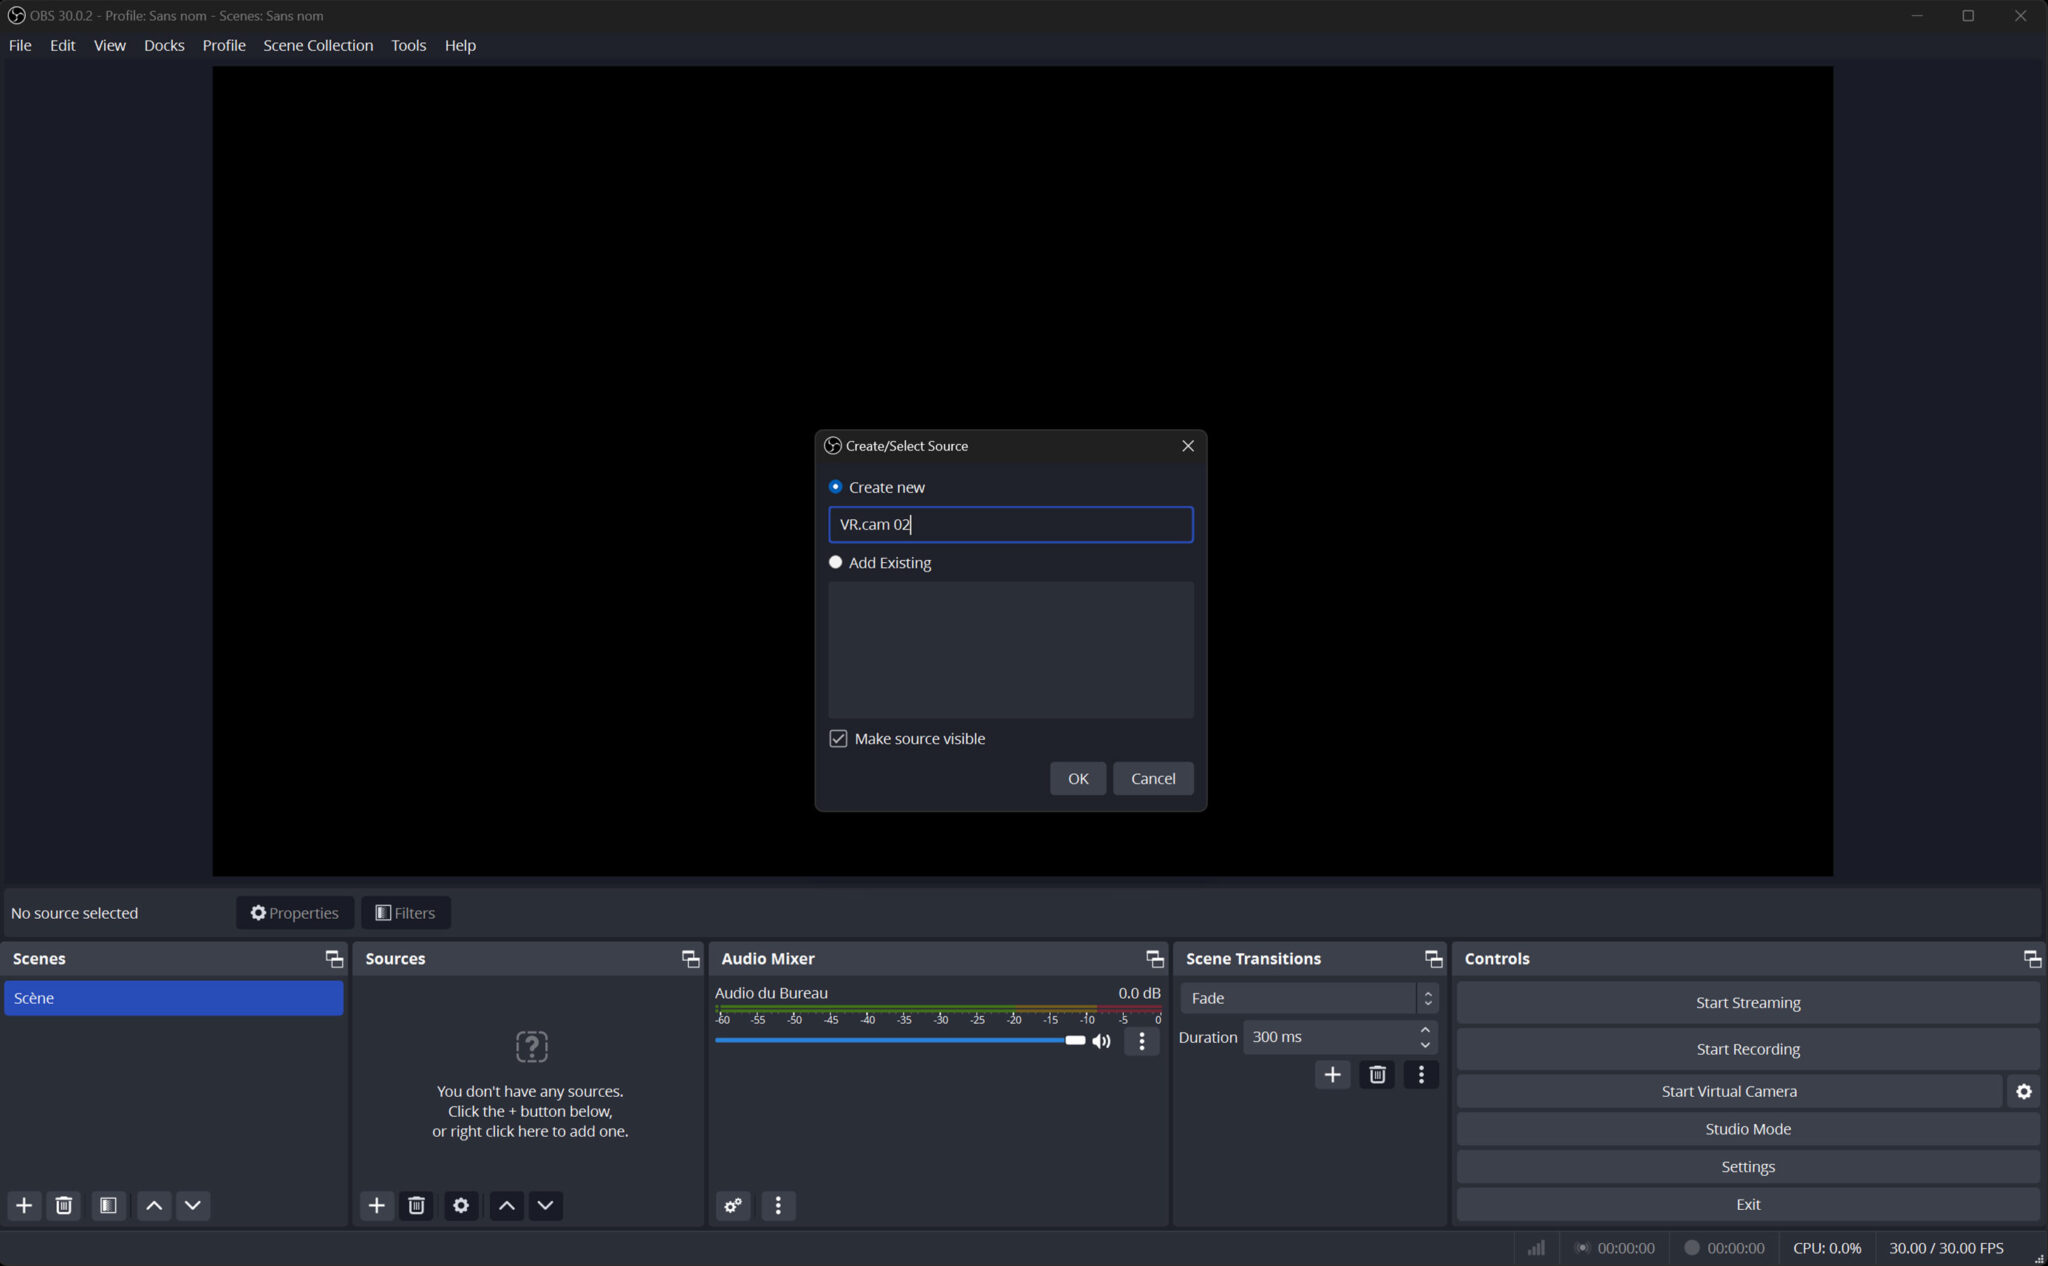Image resolution: width=2048 pixels, height=1266 pixels.
Task: Move source down with the arrow icon
Action: pyautogui.click(x=545, y=1205)
